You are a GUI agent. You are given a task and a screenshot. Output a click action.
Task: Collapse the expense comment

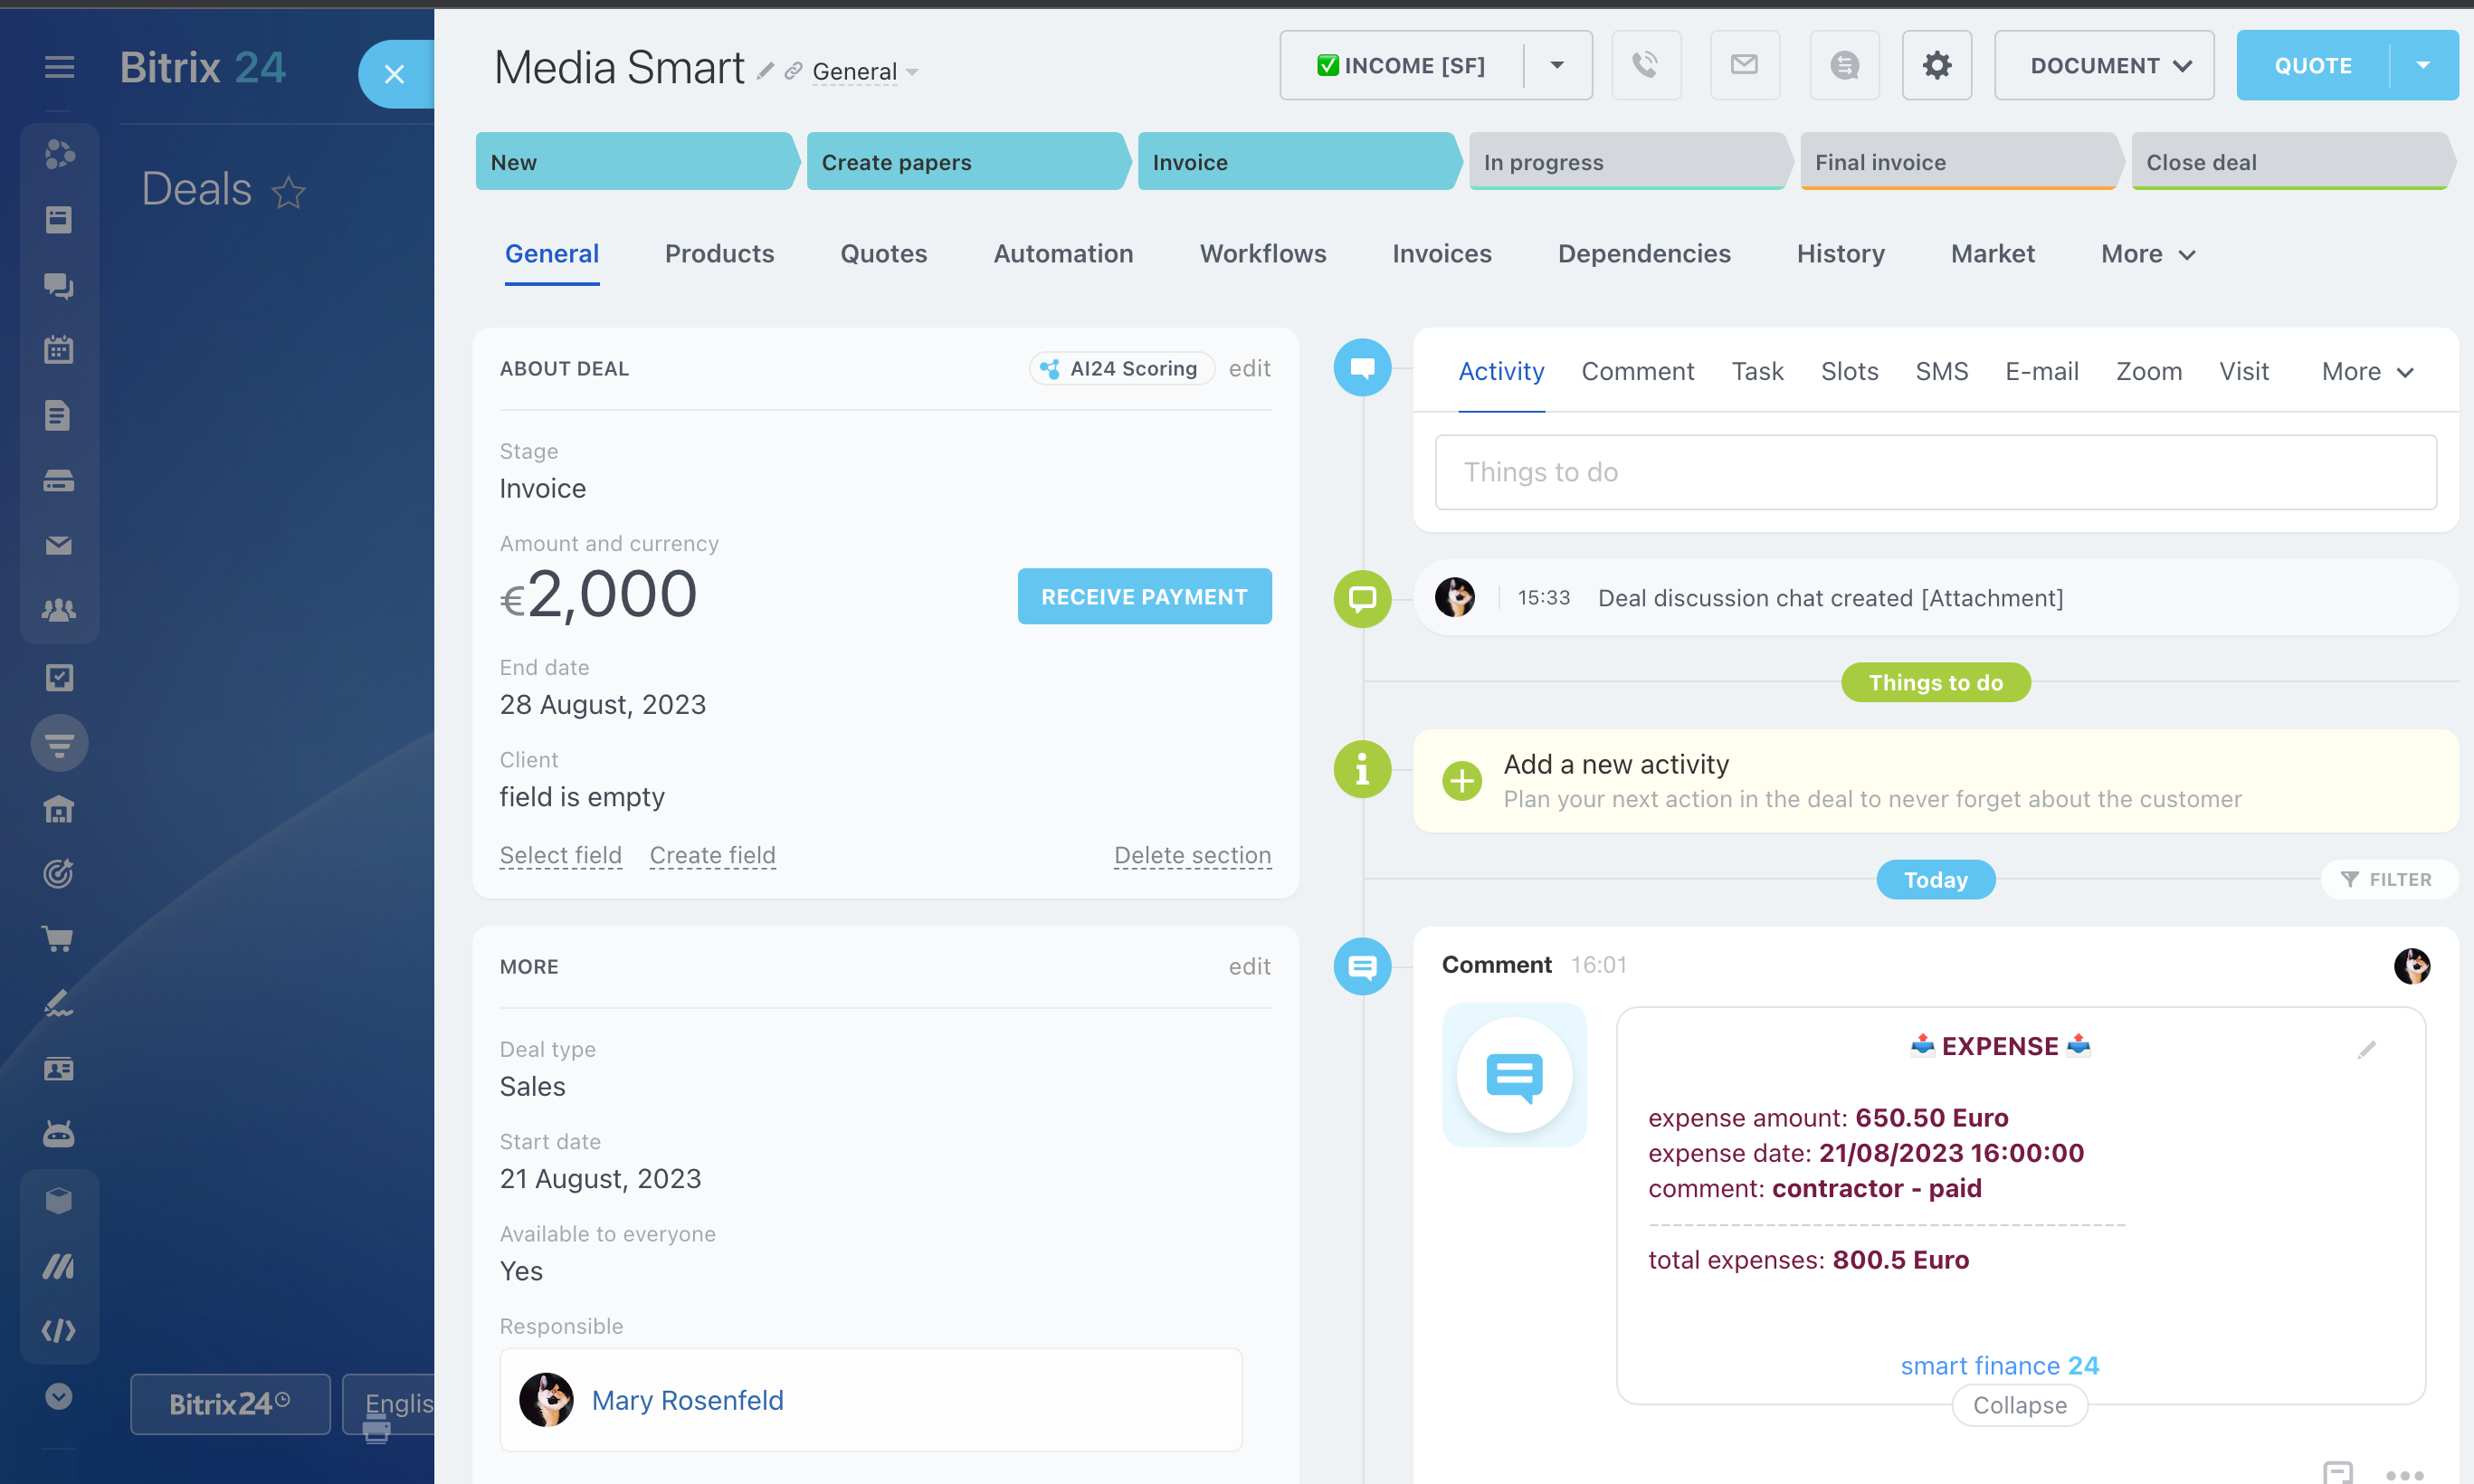pos(2019,1405)
